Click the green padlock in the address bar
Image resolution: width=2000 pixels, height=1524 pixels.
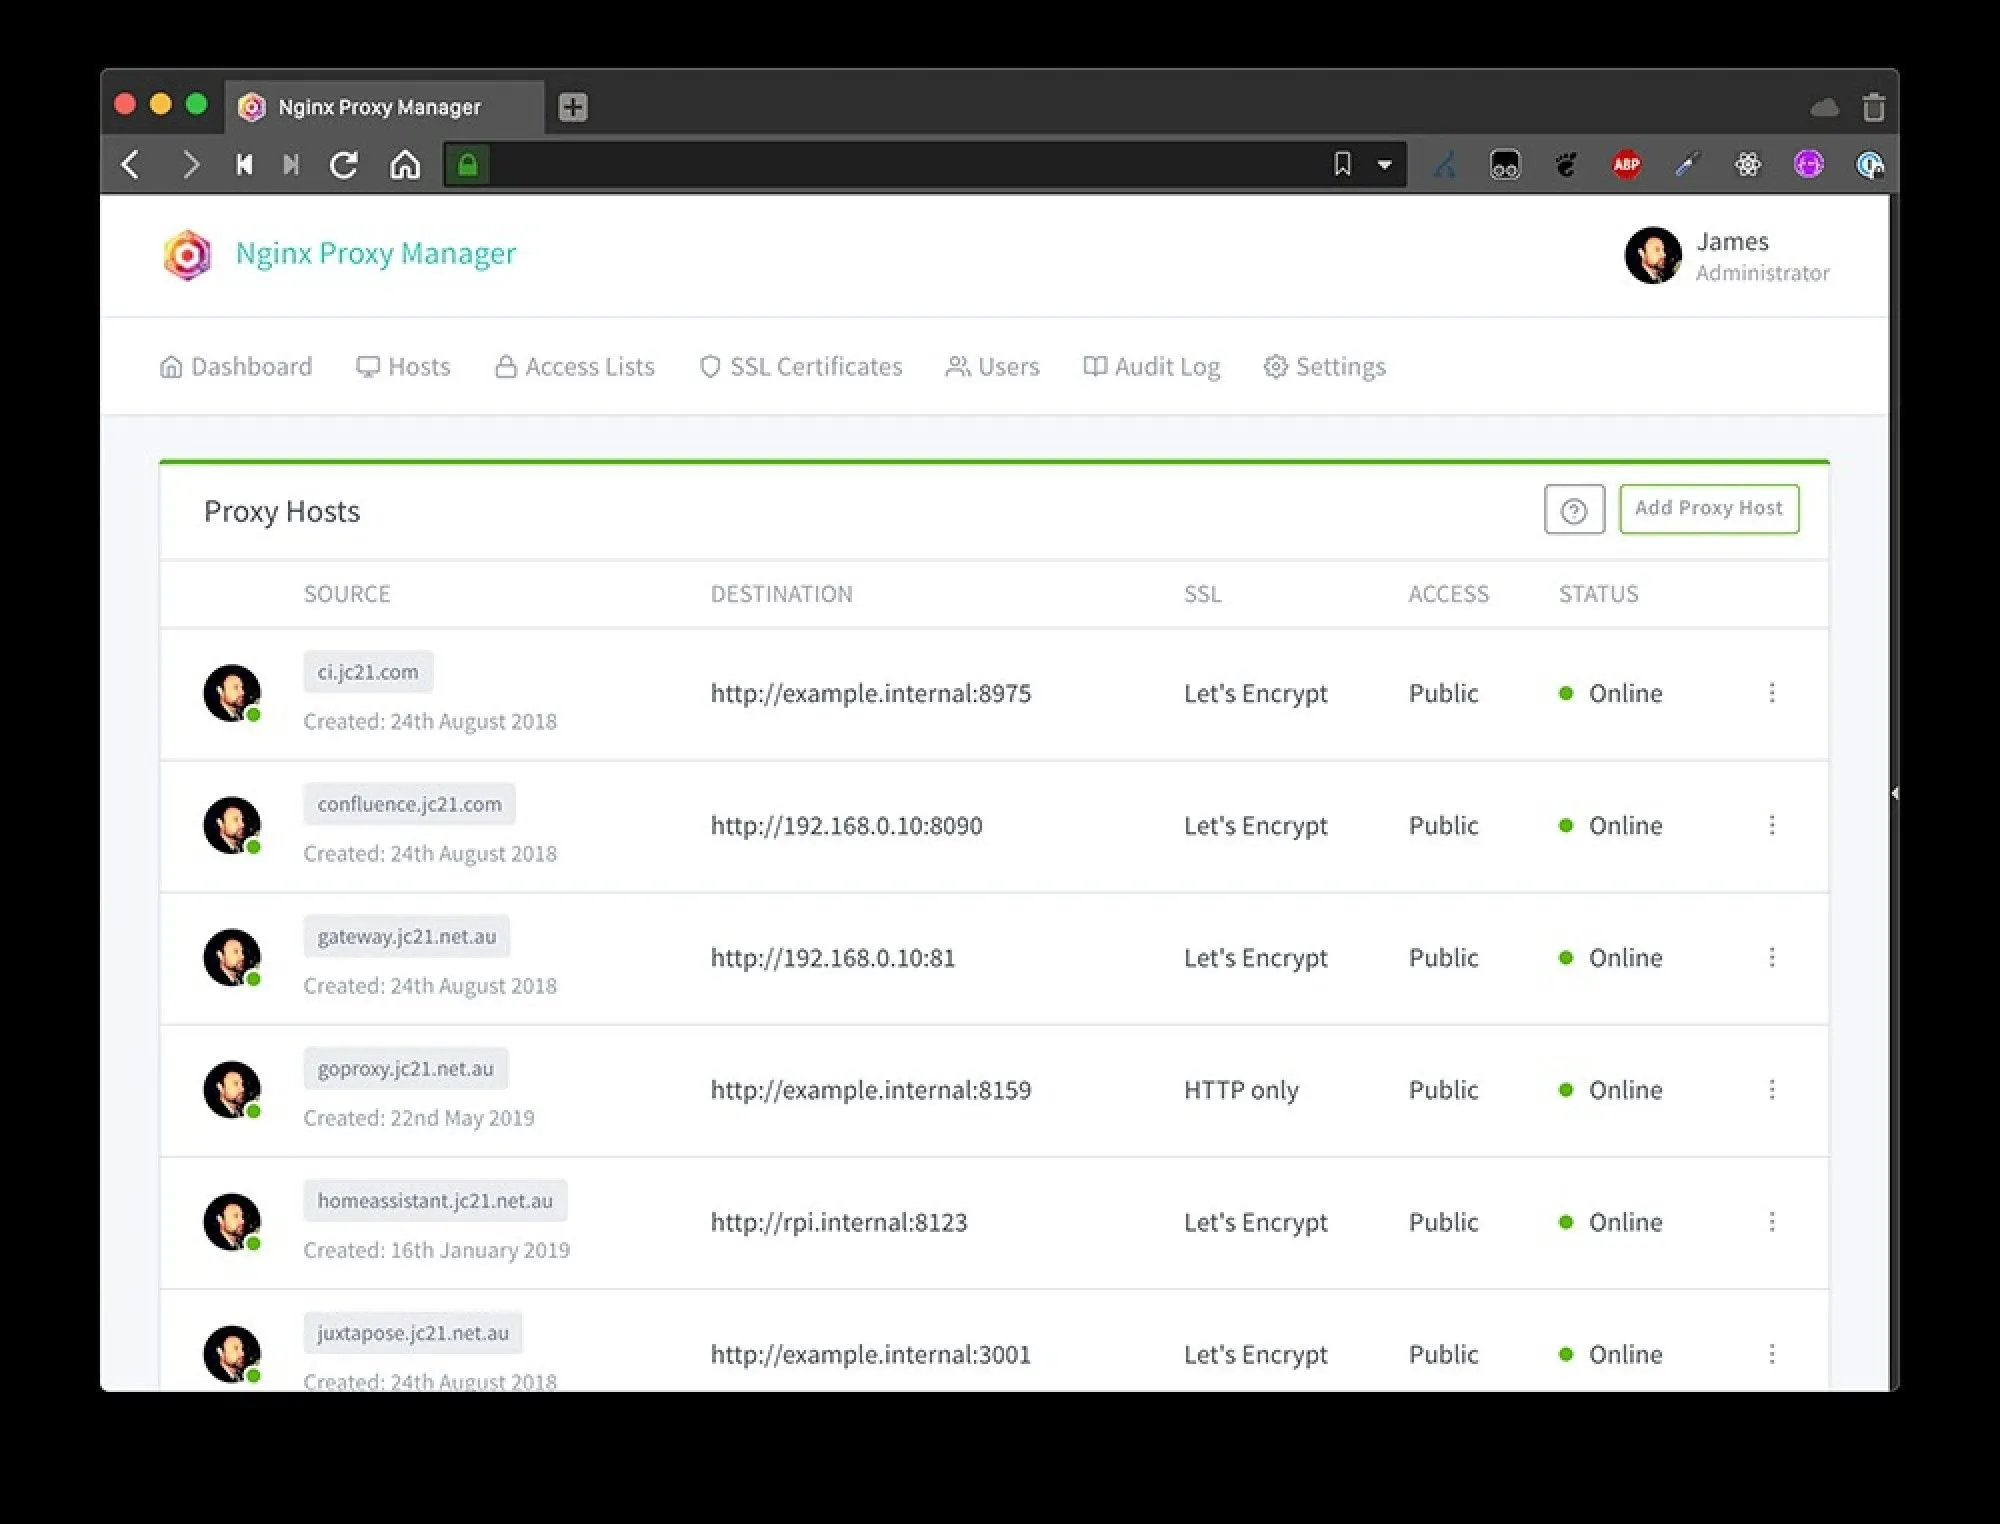pyautogui.click(x=466, y=164)
